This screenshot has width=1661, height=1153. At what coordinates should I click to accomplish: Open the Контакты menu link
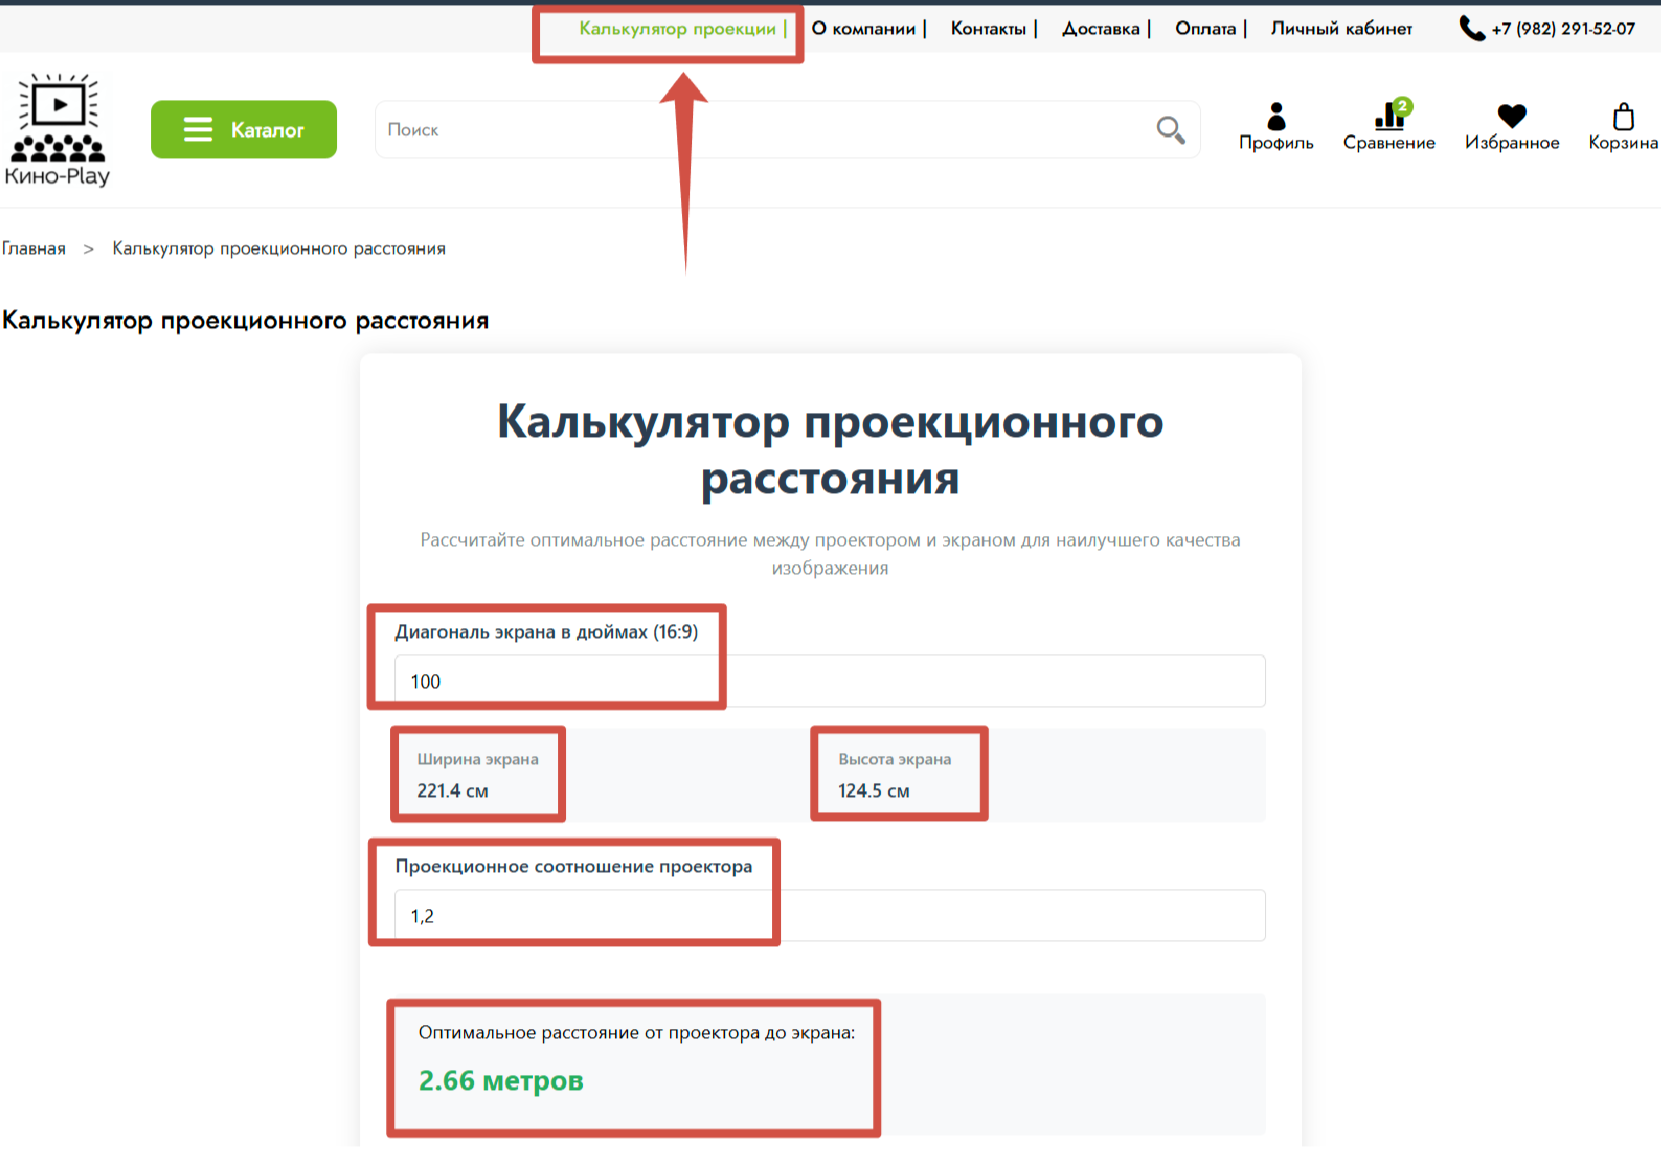(x=988, y=29)
